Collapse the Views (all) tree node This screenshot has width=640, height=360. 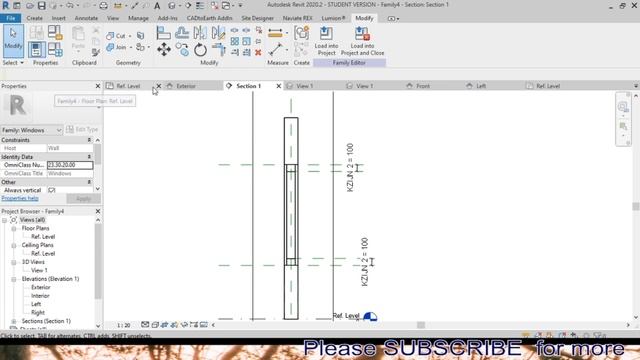[4, 220]
